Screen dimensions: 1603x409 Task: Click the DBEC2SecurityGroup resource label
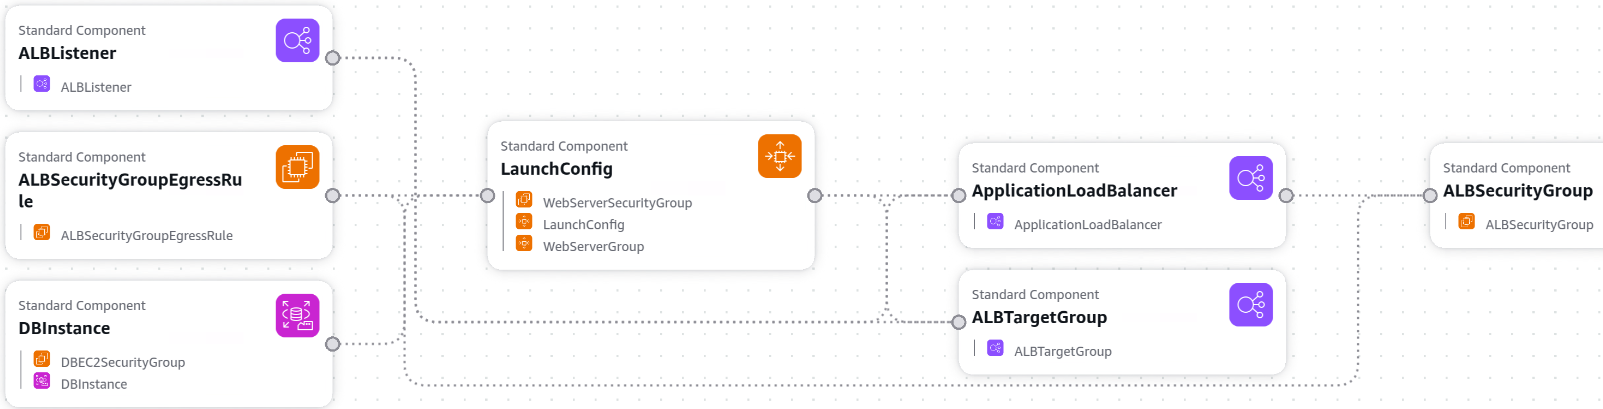coord(123,363)
